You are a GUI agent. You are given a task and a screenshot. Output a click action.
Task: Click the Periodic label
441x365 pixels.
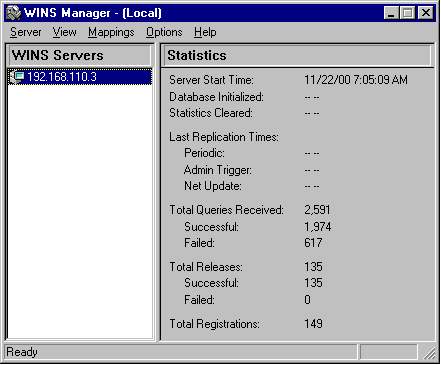(204, 153)
